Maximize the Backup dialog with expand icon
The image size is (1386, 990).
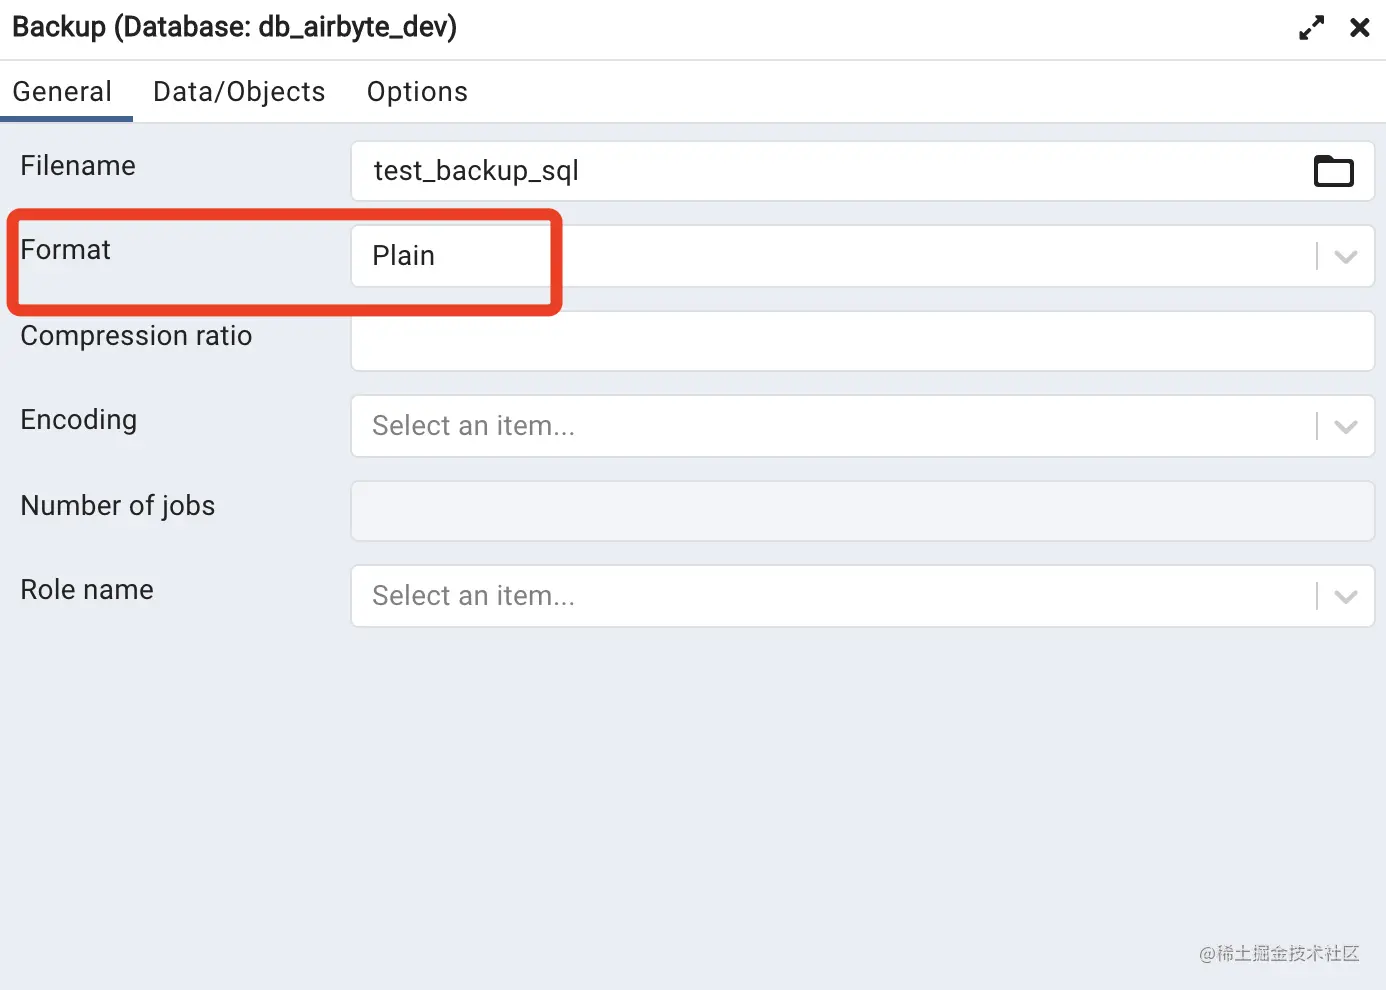[x=1311, y=28]
